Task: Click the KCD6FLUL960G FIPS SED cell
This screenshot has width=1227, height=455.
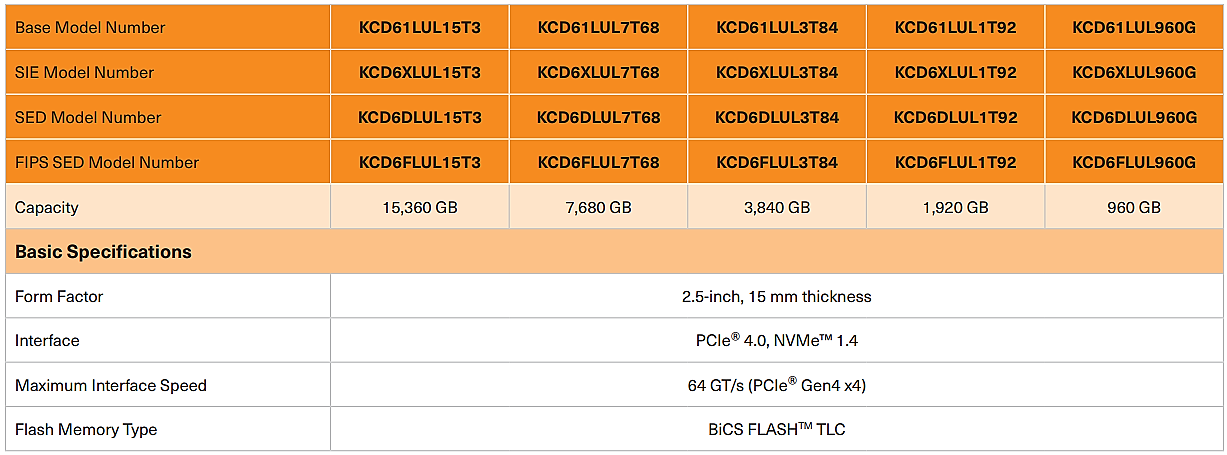Action: [x=1134, y=162]
